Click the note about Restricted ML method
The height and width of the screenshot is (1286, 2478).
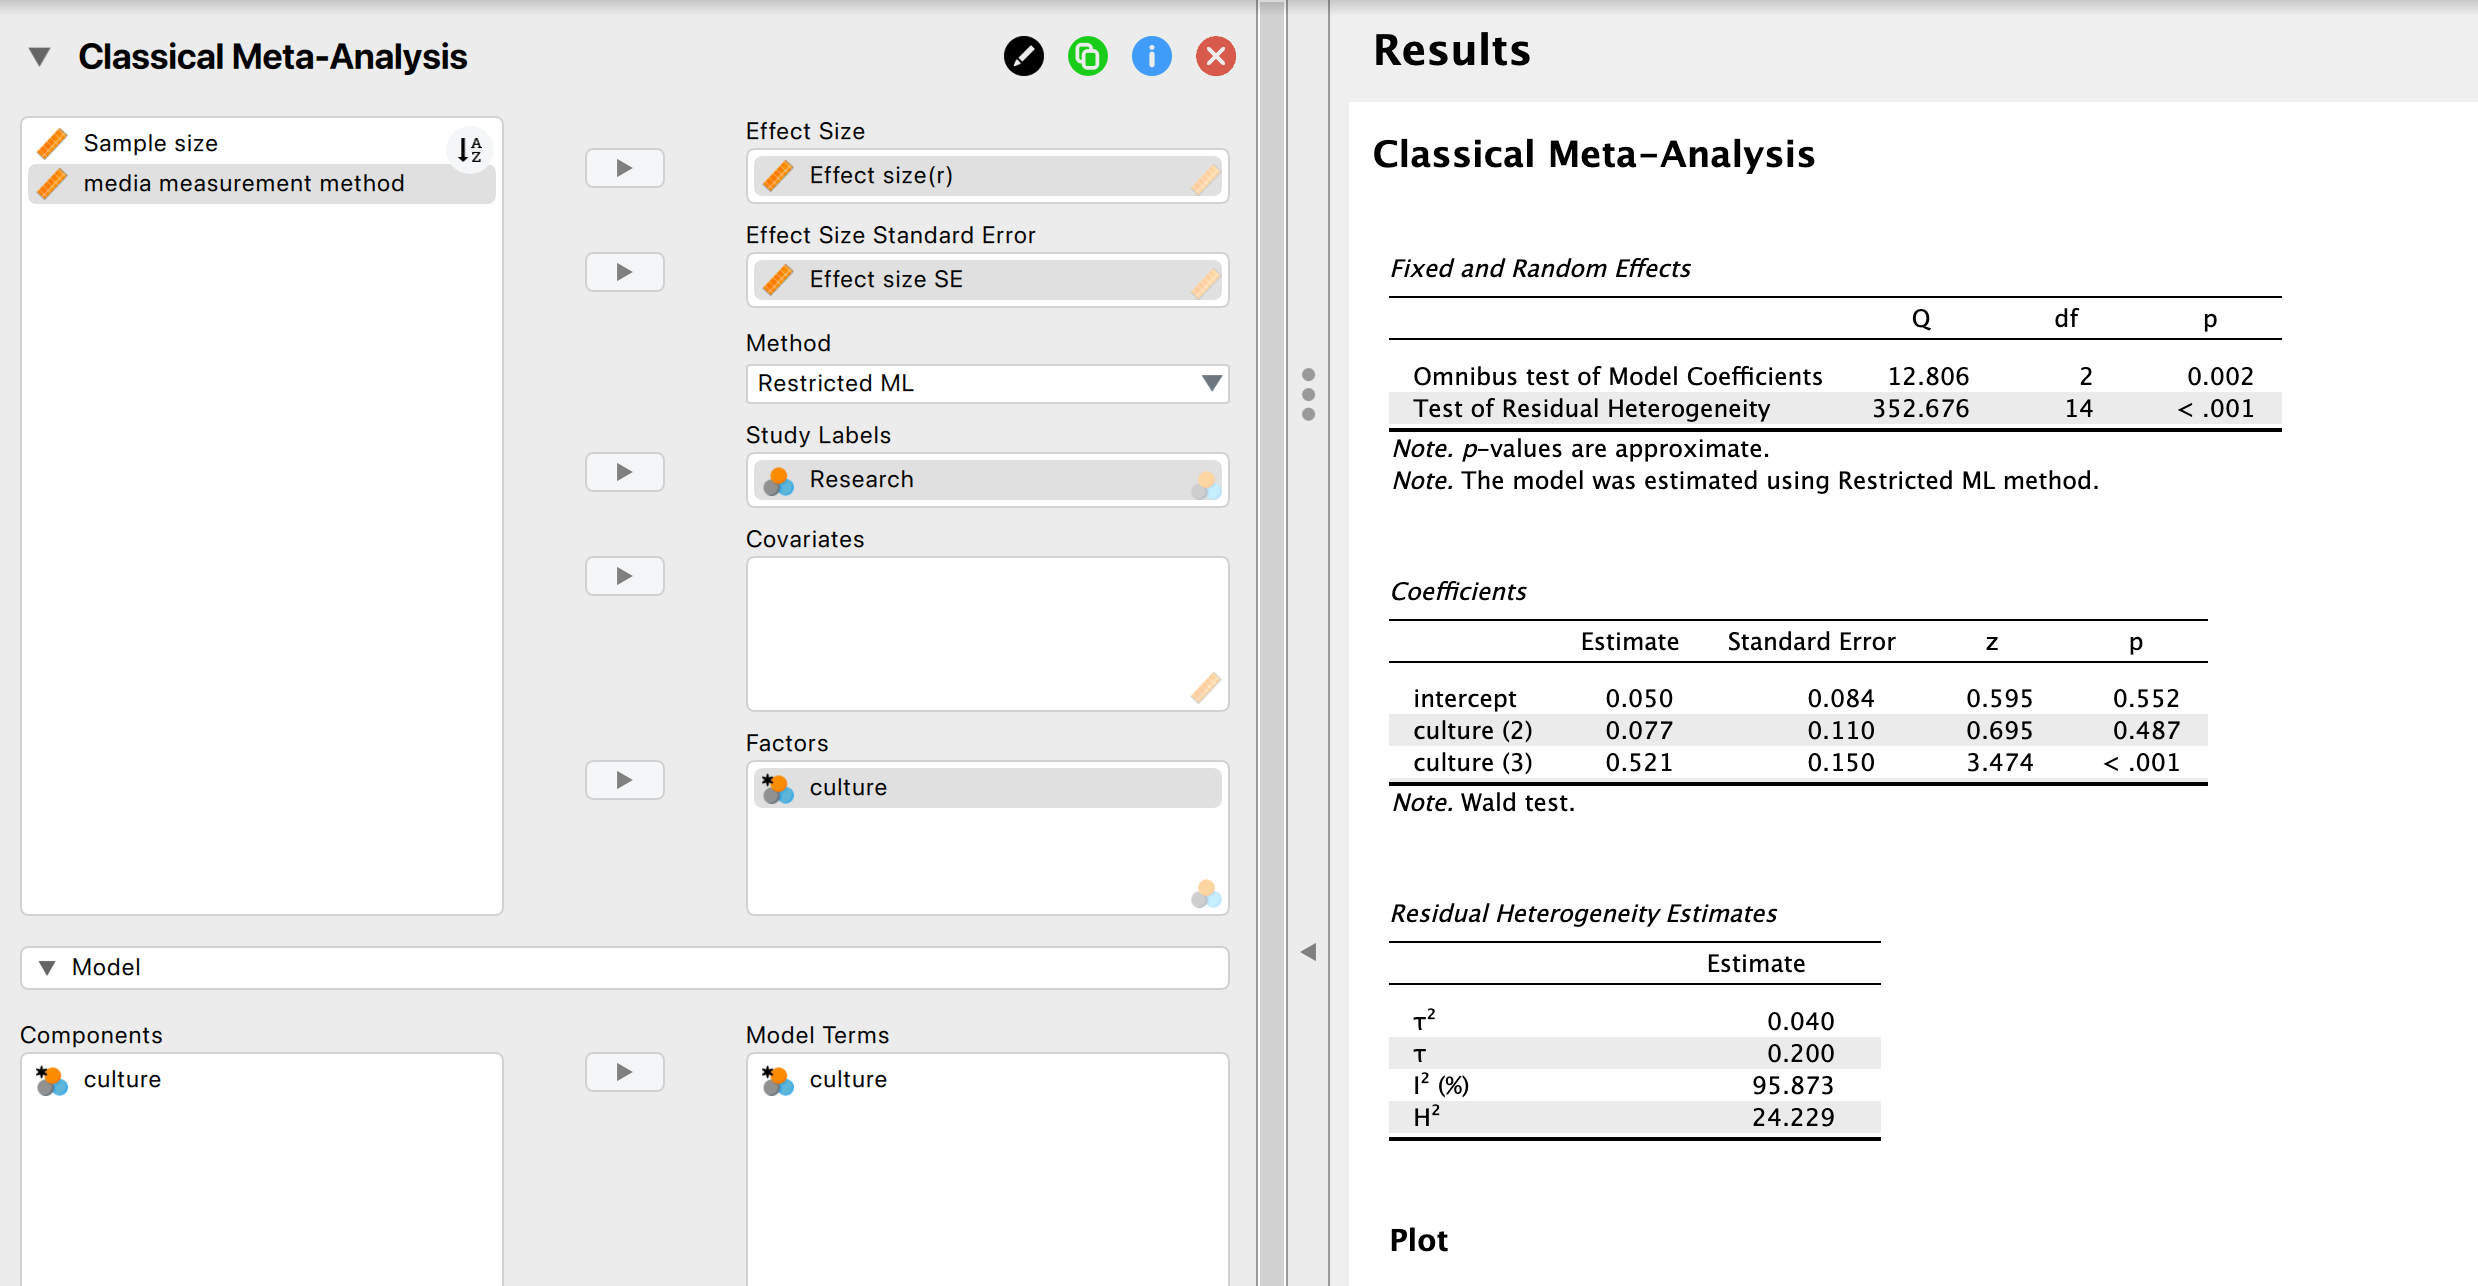[1745, 481]
